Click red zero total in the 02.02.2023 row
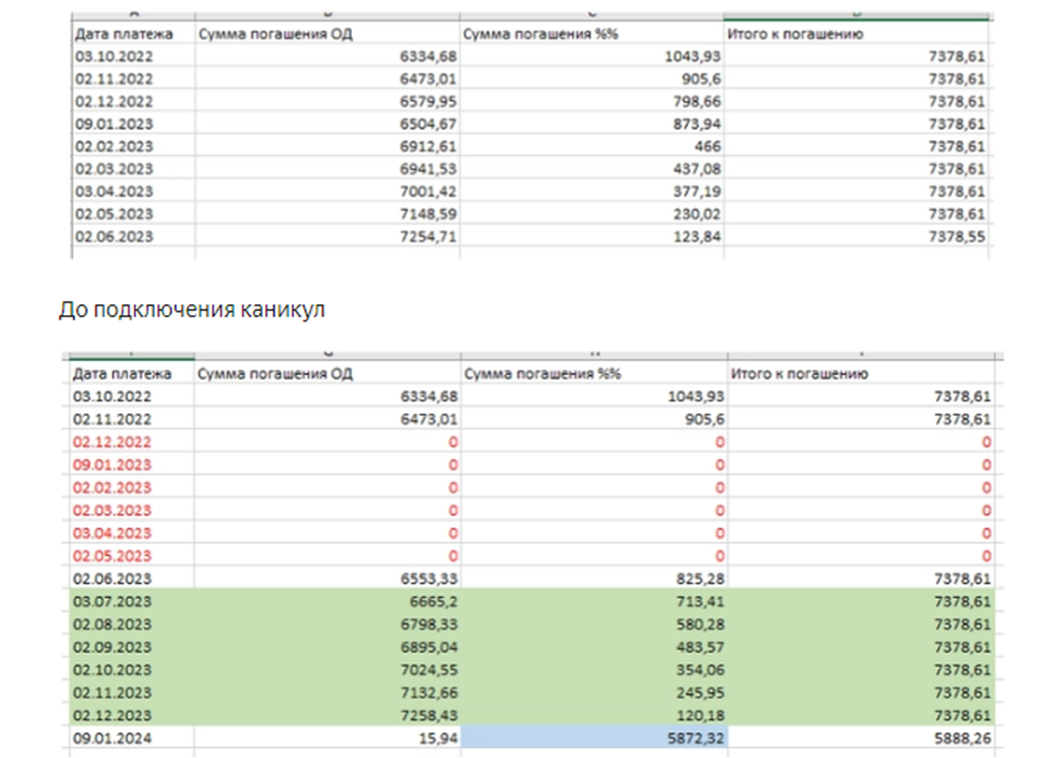Image resolution: width=1054 pixels, height=758 pixels. point(861,488)
